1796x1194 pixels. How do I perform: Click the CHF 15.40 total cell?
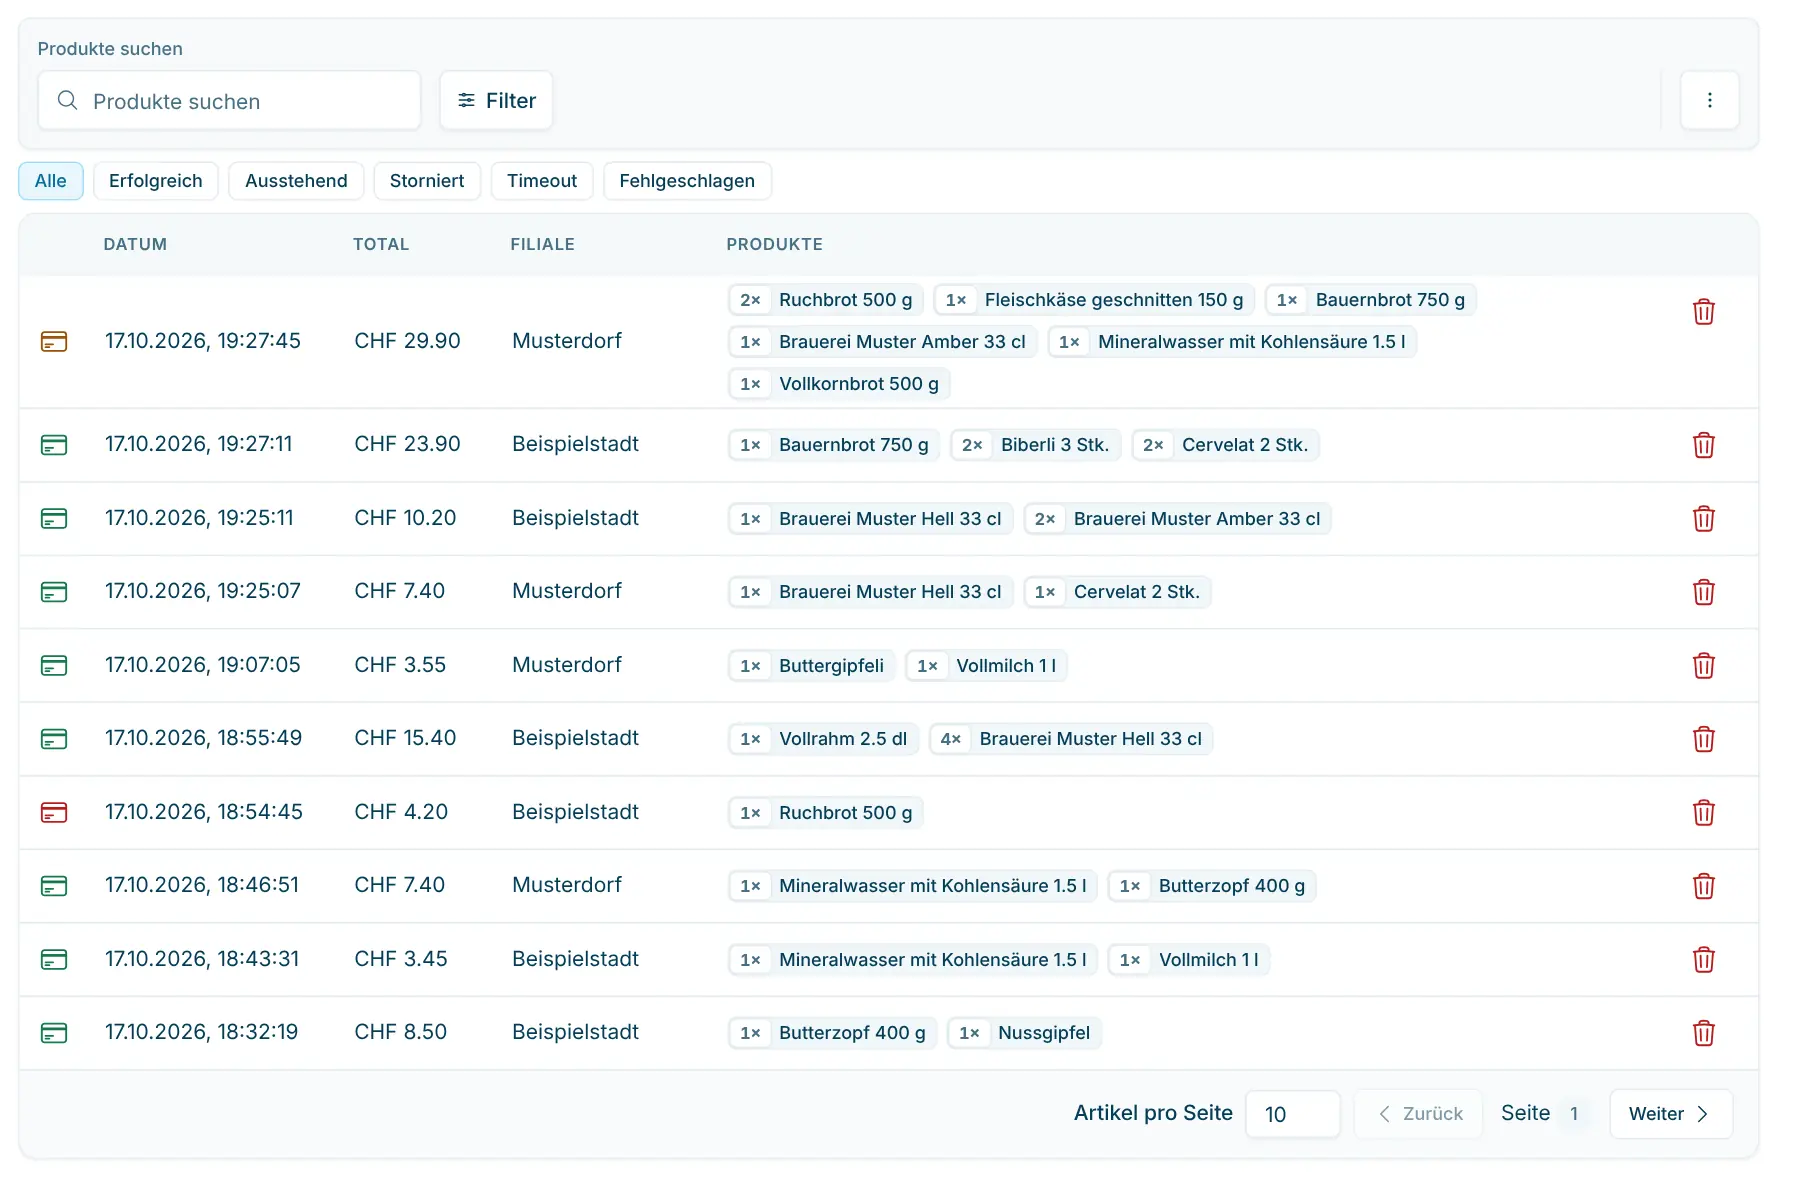pos(405,738)
